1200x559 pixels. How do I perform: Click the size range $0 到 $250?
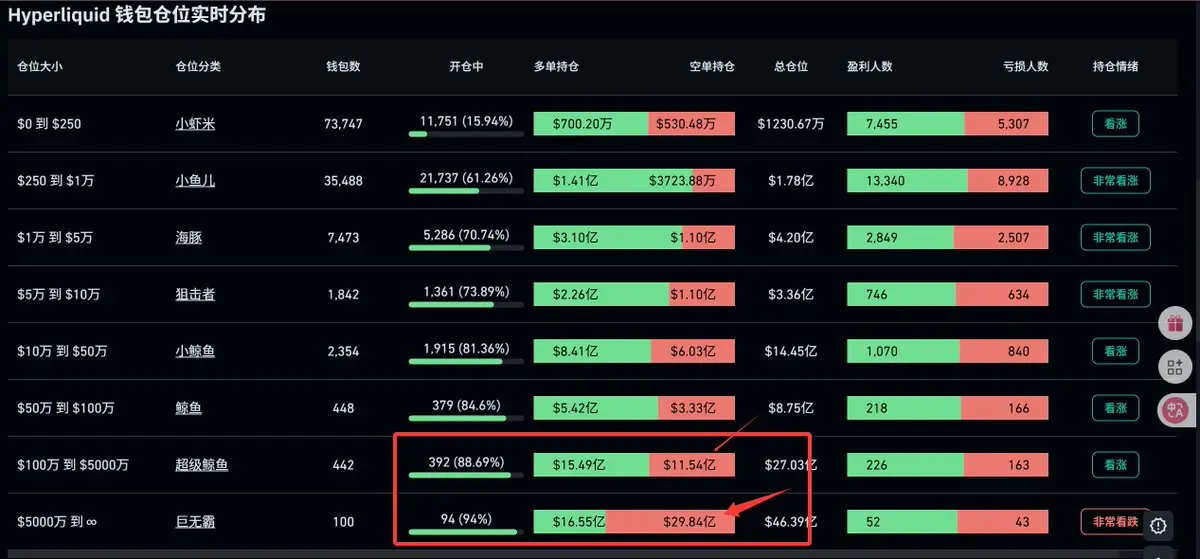click(x=49, y=124)
